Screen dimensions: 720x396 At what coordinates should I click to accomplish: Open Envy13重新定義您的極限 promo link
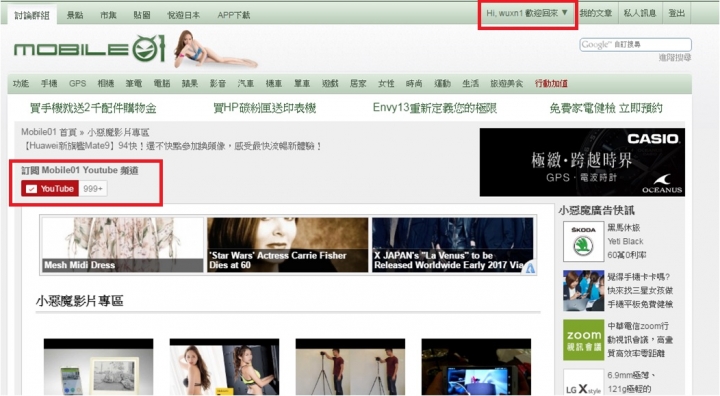point(435,108)
